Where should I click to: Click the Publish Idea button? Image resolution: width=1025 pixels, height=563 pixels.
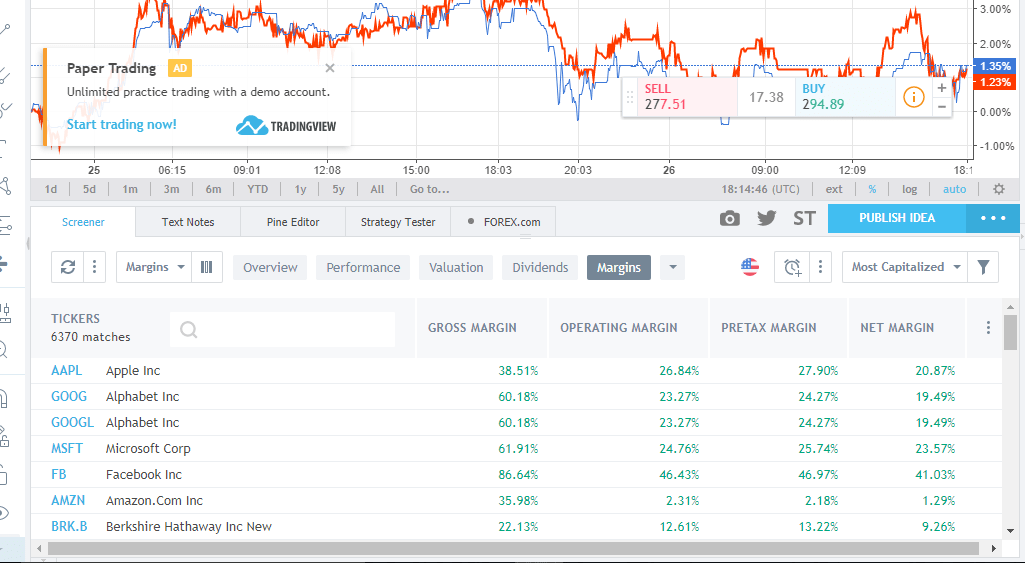point(897,218)
